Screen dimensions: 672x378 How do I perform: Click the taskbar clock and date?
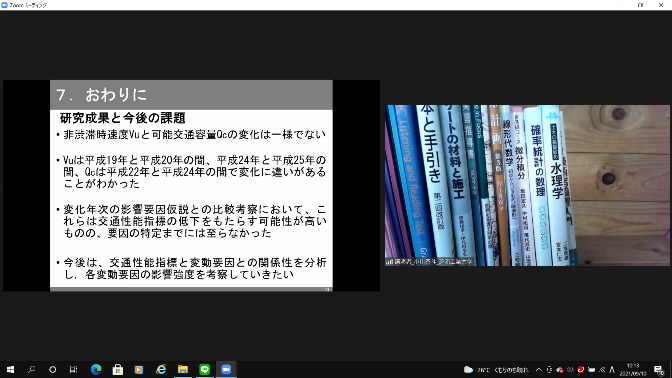633,369
